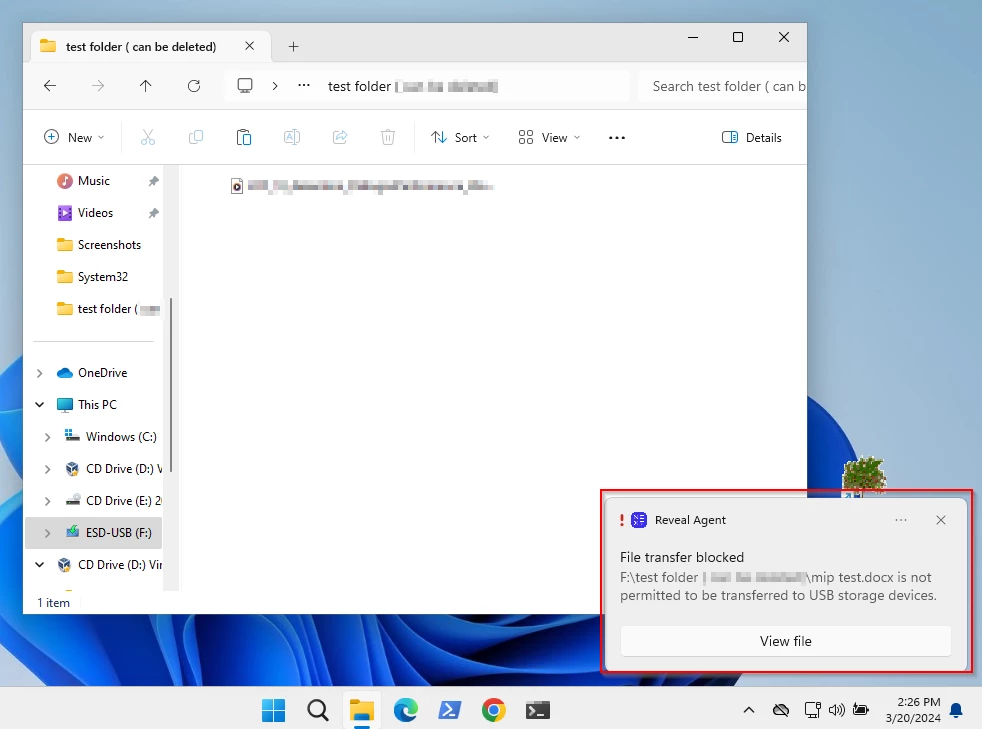
Task: Click File Explorer on taskbar
Action: tap(361, 710)
